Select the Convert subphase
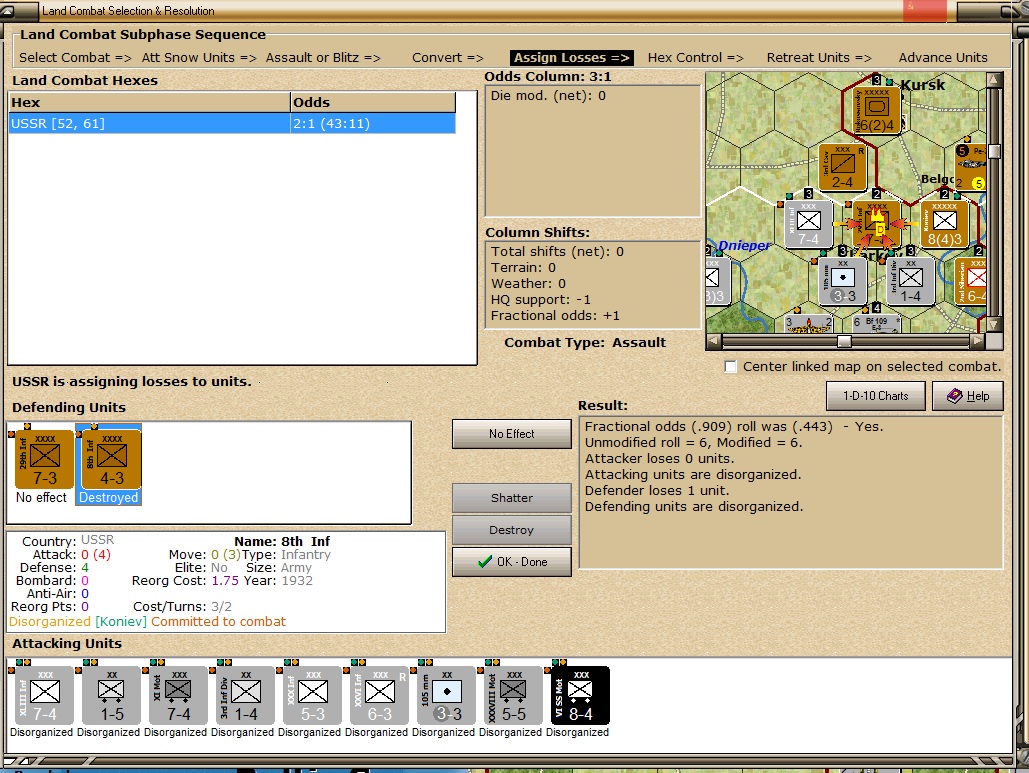The image size is (1029, 773). click(x=448, y=58)
